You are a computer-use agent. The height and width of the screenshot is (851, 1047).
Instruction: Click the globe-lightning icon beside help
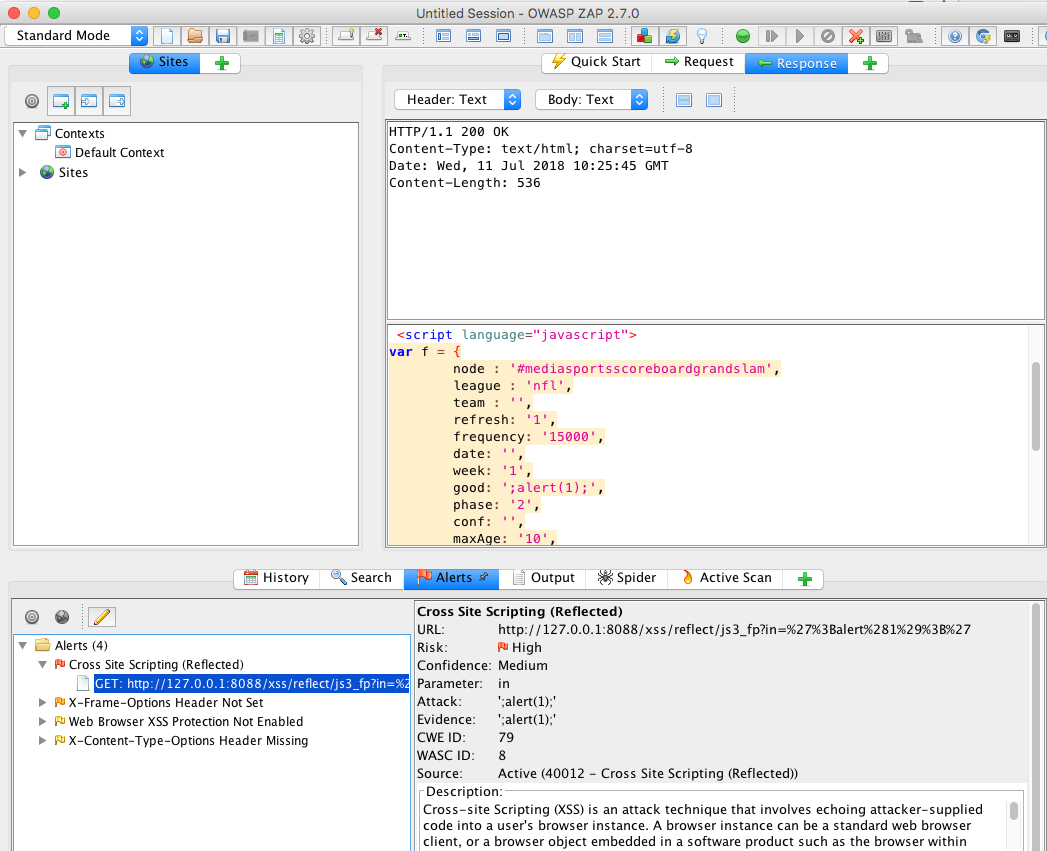983,35
